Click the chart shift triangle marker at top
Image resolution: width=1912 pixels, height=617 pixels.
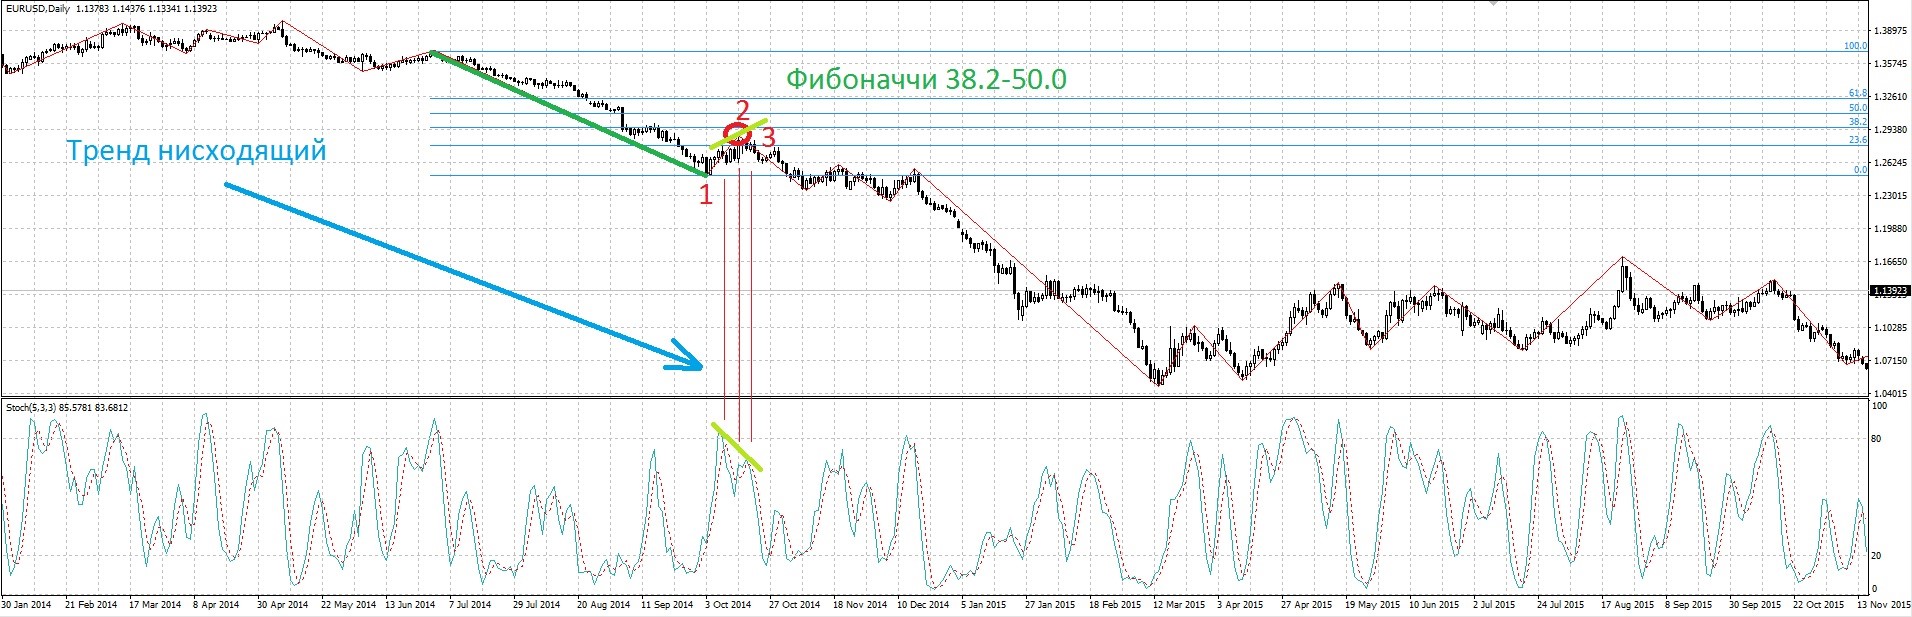[1493, 3]
